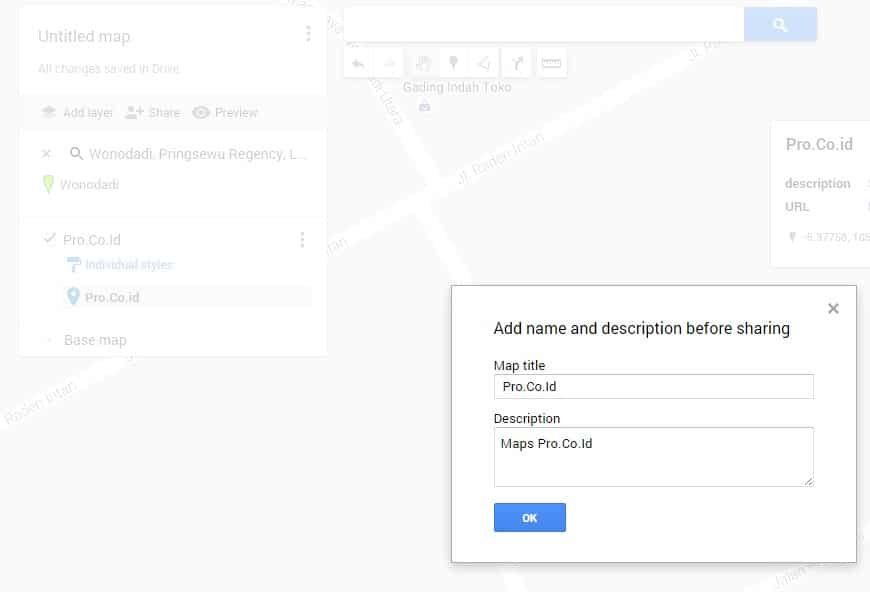Click Pro.Co.id title in the info card
This screenshot has width=870, height=592.
pyautogui.click(x=819, y=144)
